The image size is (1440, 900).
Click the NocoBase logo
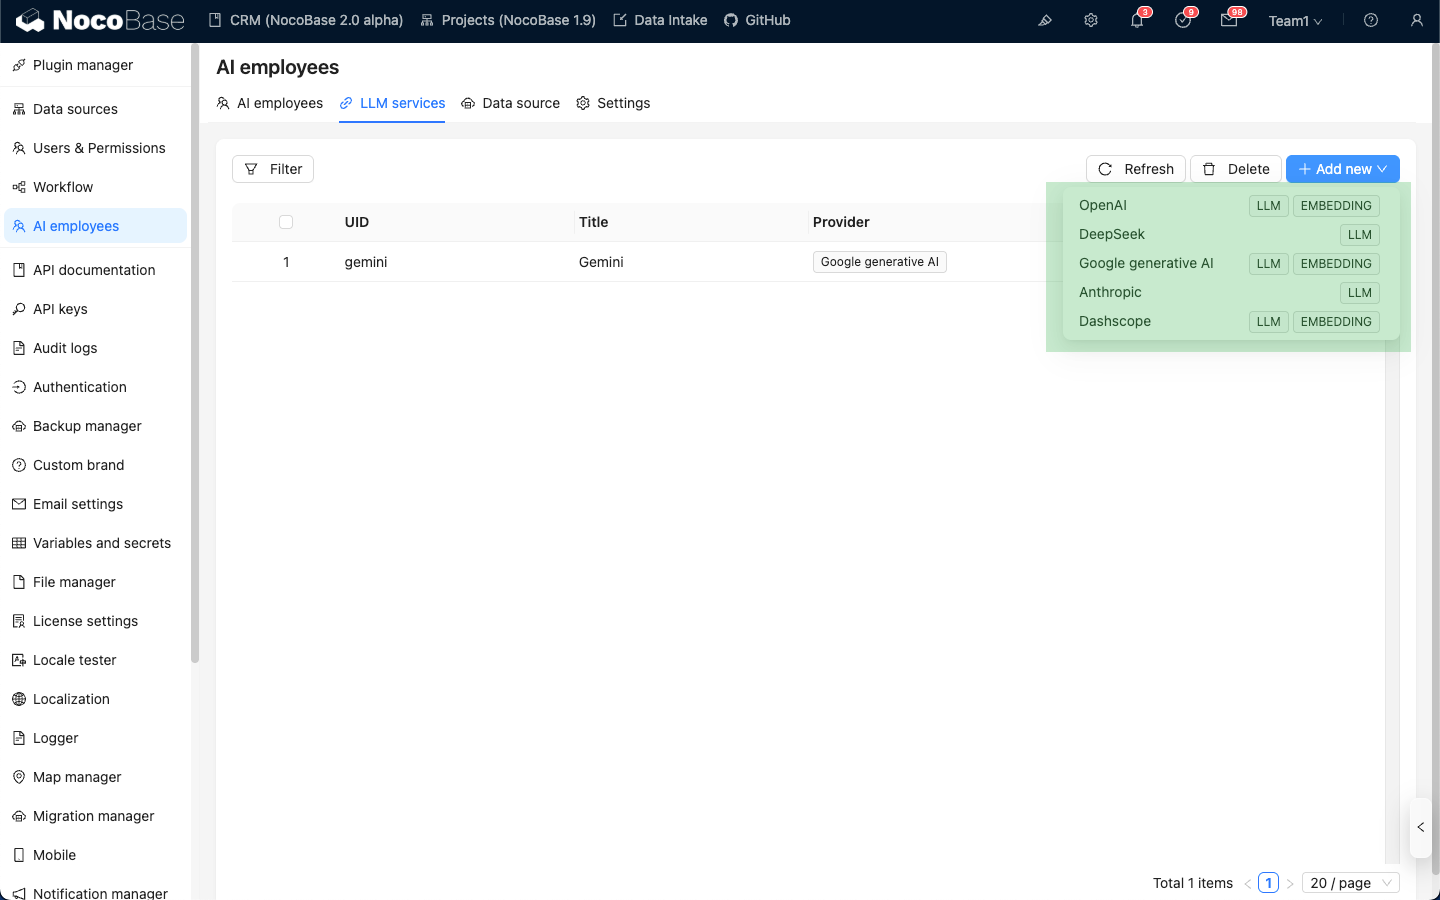tap(100, 20)
